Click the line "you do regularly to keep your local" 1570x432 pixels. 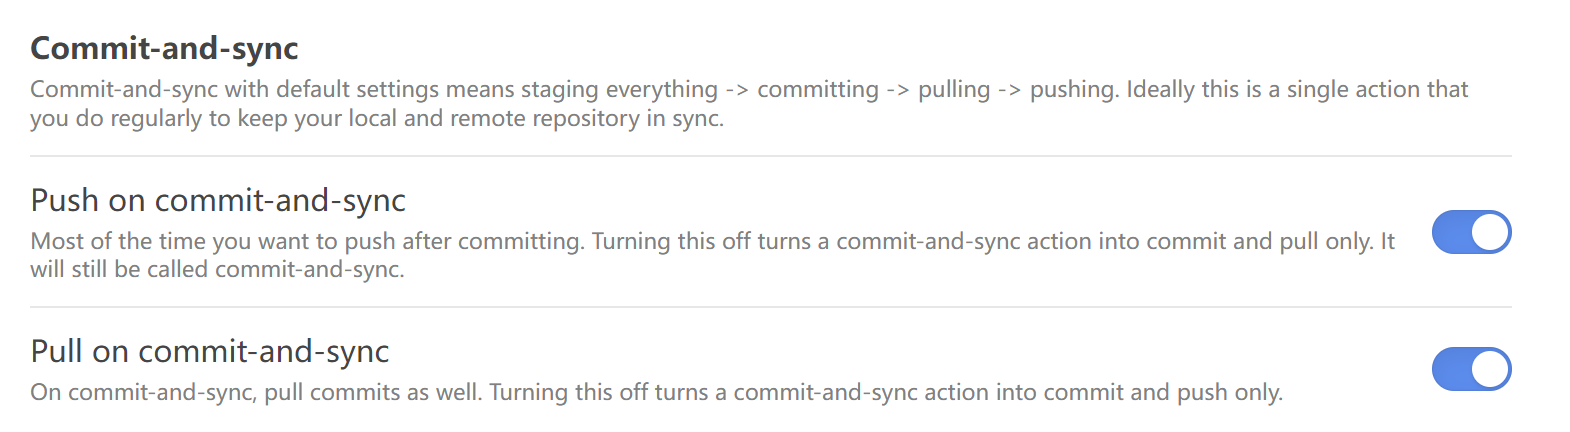click(x=376, y=118)
